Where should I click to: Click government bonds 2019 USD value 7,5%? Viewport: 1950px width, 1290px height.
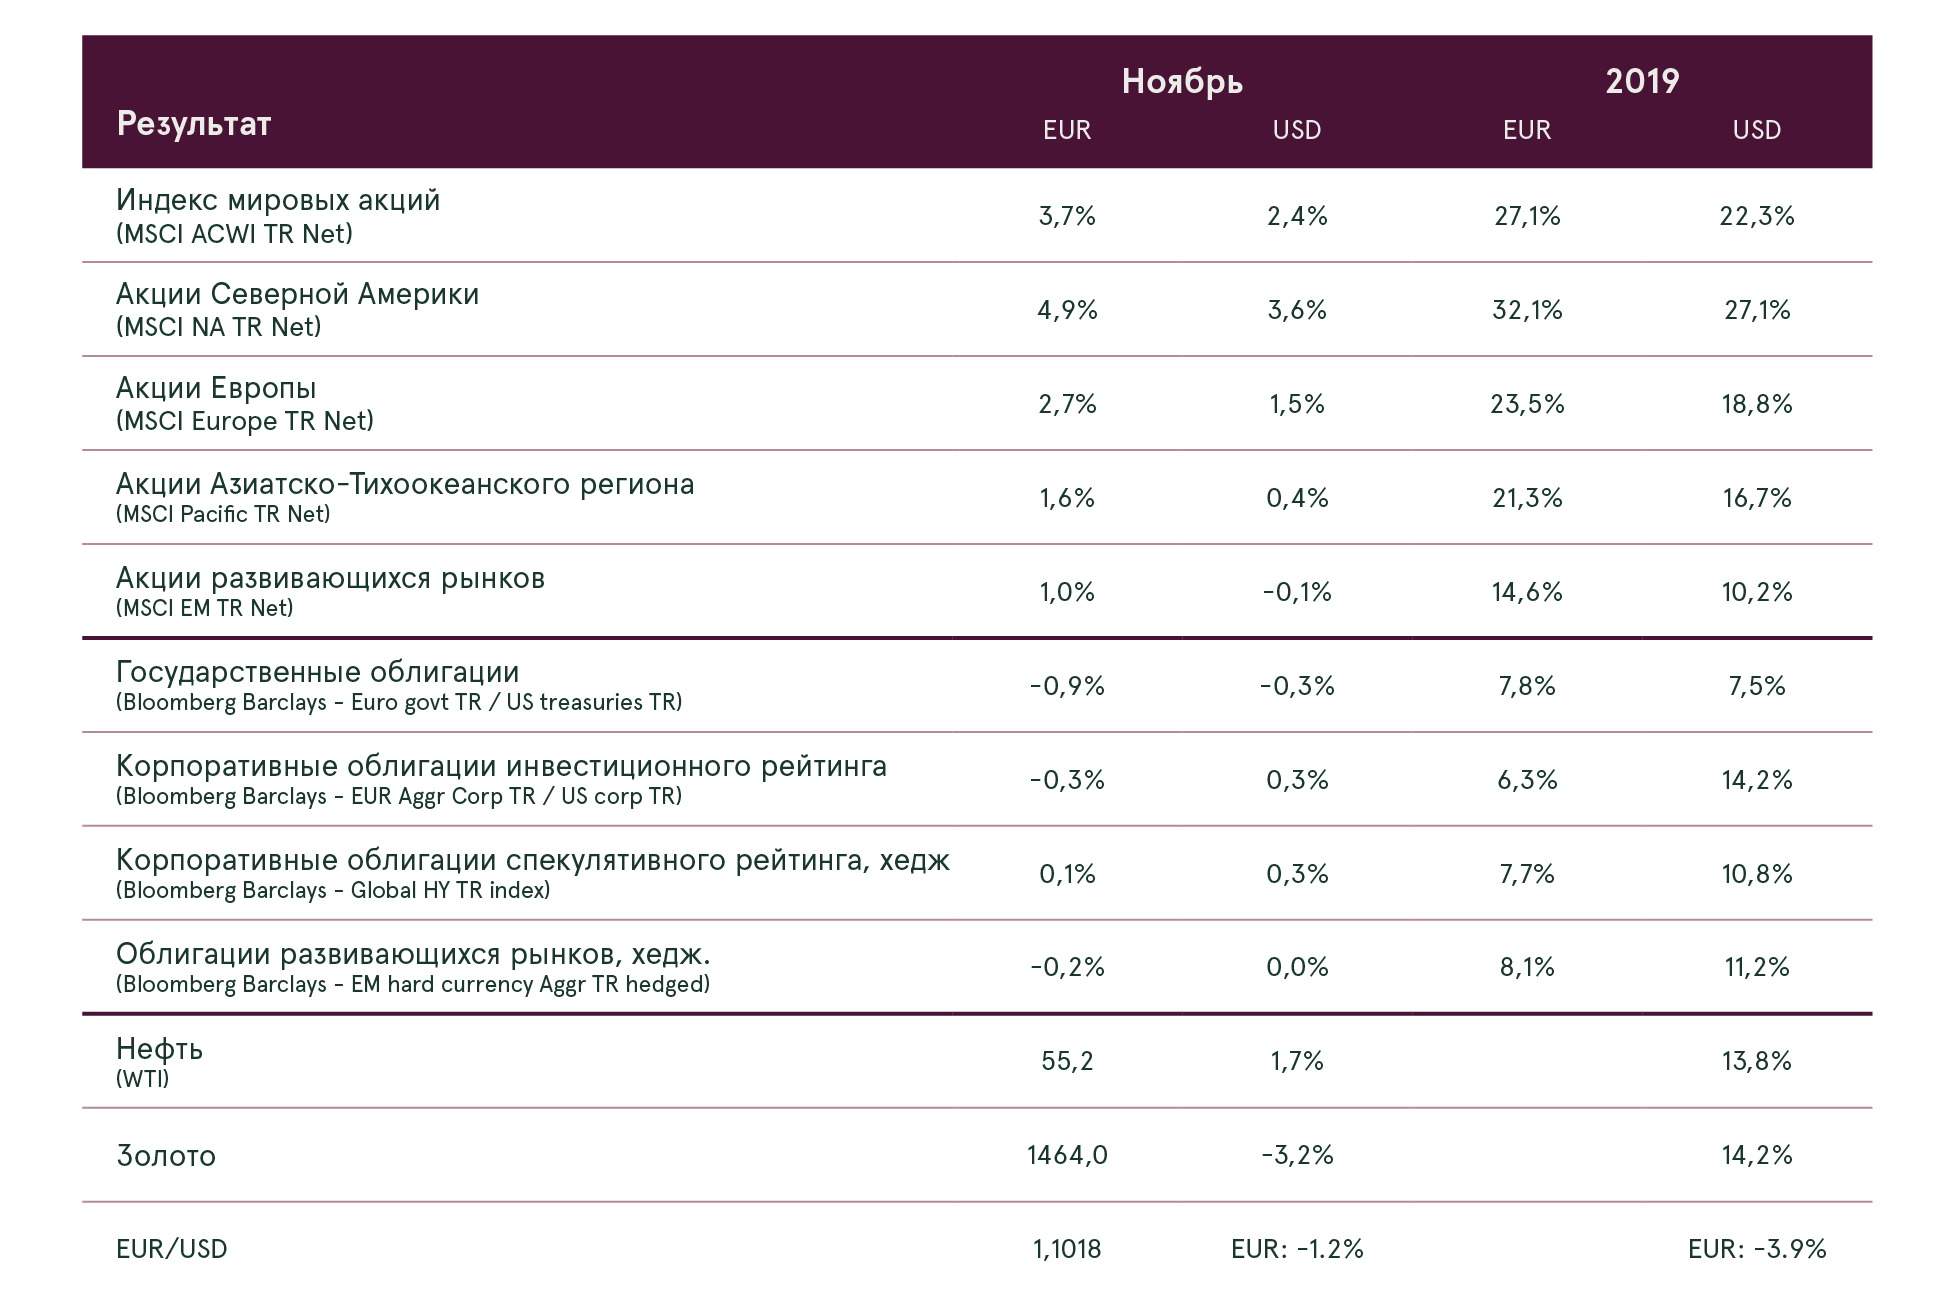coord(1757,687)
